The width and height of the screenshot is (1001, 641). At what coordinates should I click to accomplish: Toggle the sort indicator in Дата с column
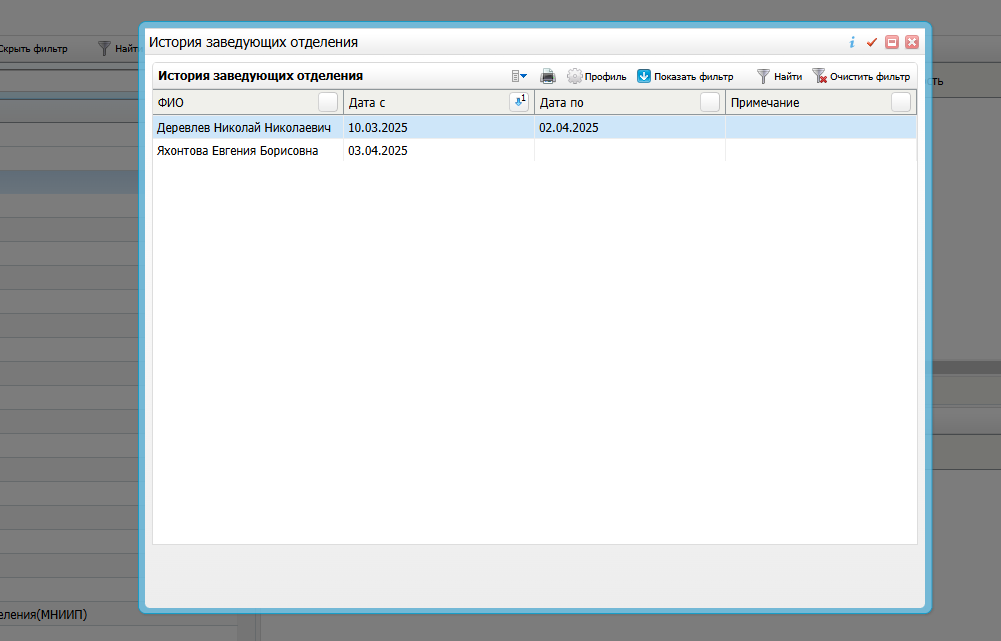[518, 101]
